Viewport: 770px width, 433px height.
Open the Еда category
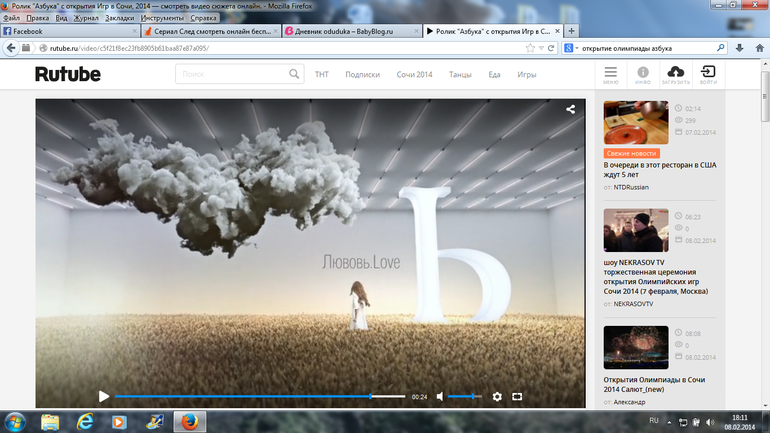494,75
